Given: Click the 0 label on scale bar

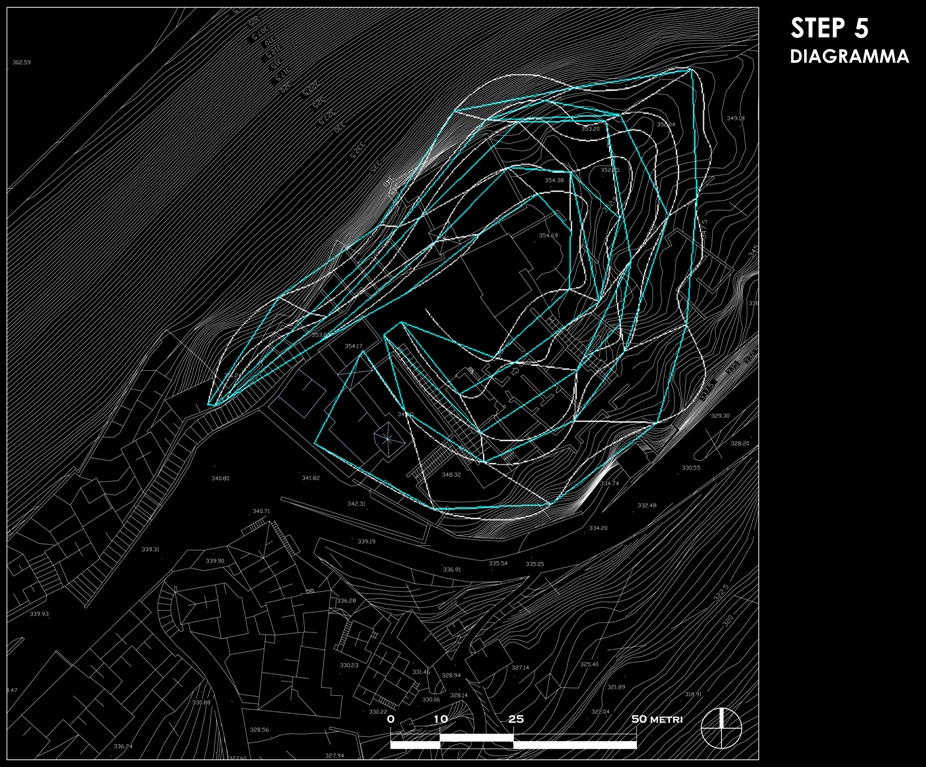Looking at the screenshot, I should point(391,720).
